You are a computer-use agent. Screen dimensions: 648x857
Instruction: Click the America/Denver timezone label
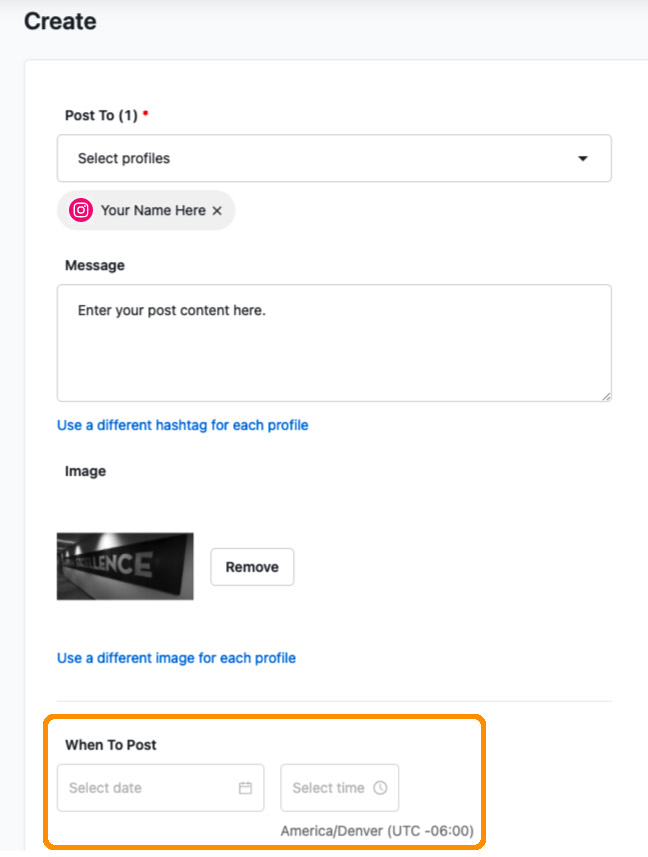[x=377, y=831]
